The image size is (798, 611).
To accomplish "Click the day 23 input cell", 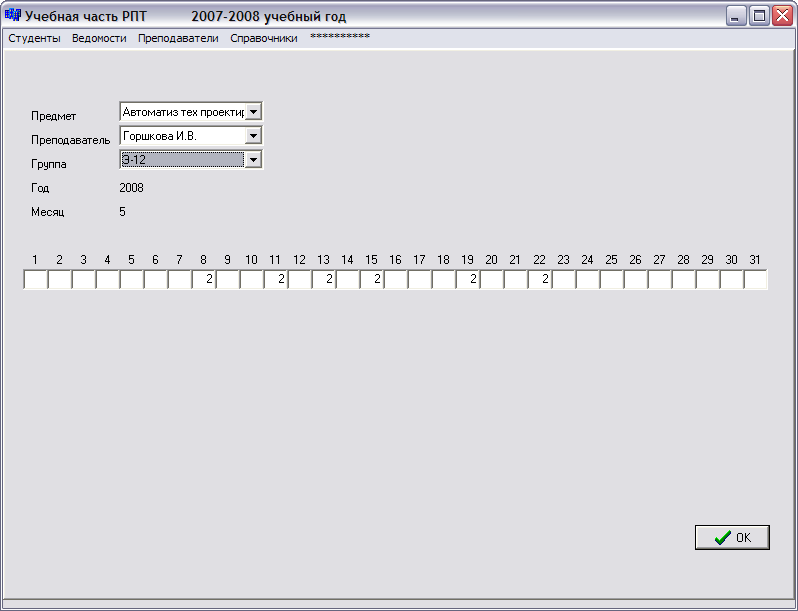I will pos(564,279).
